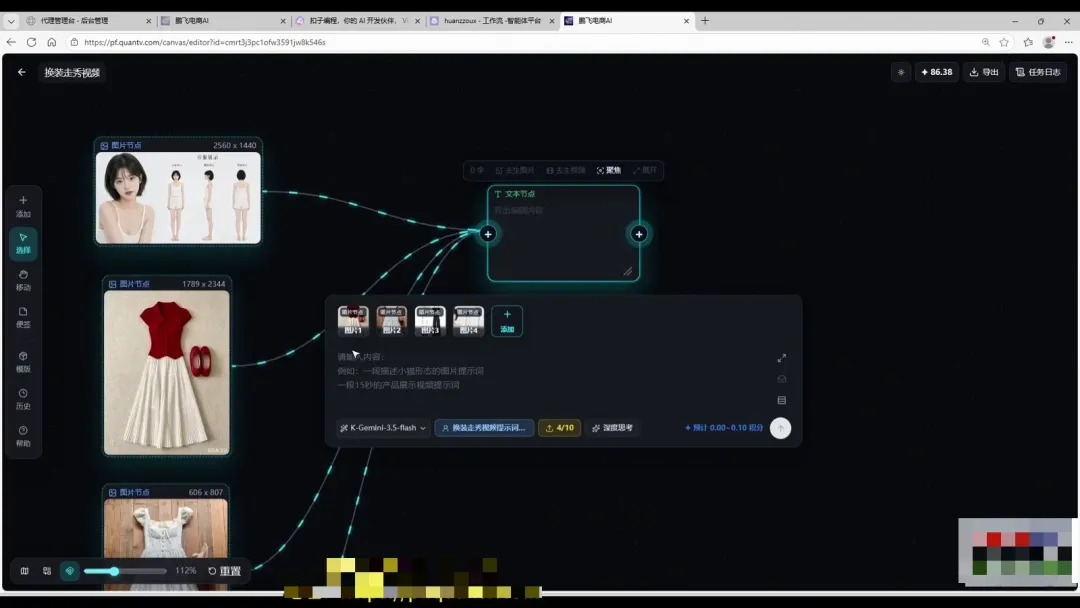Open the 86.38 credits balance

[x=937, y=72]
